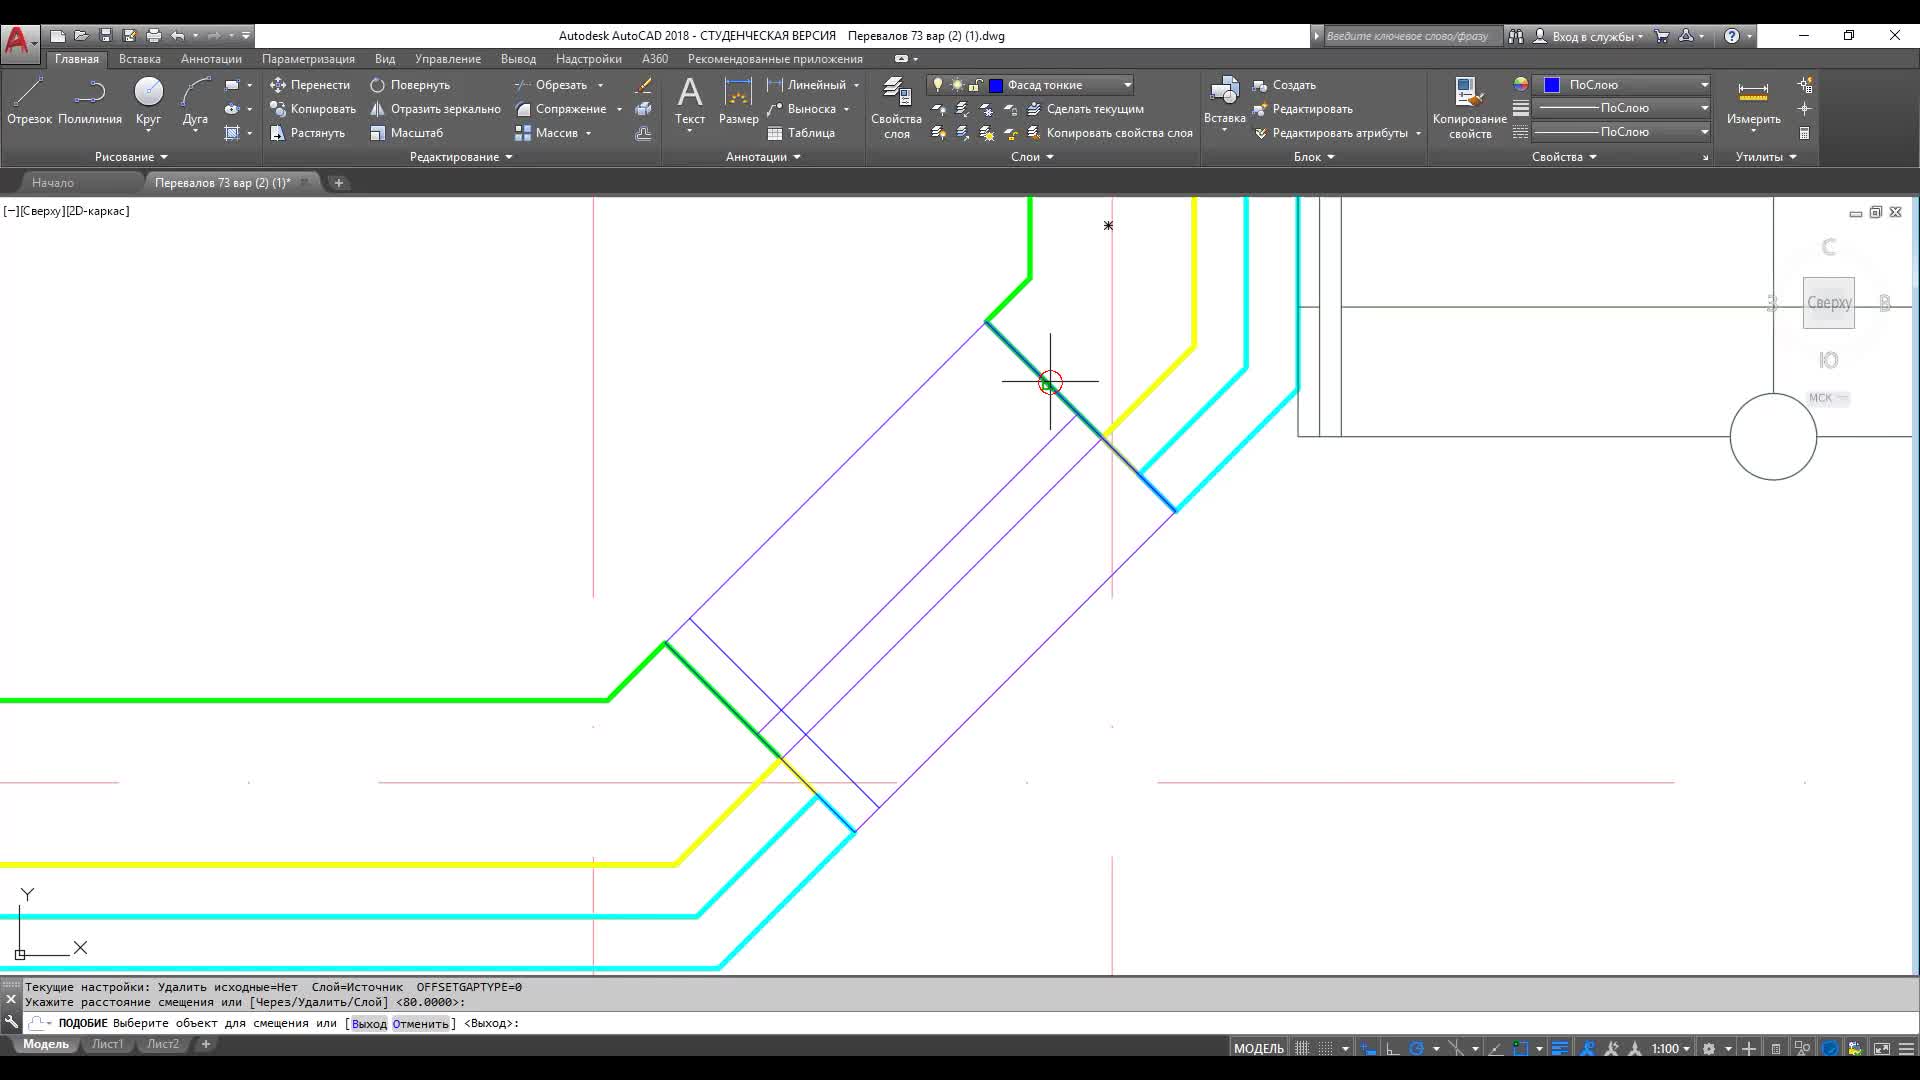
Task: Toggle dynamic input in status bar
Action: [1368, 1048]
